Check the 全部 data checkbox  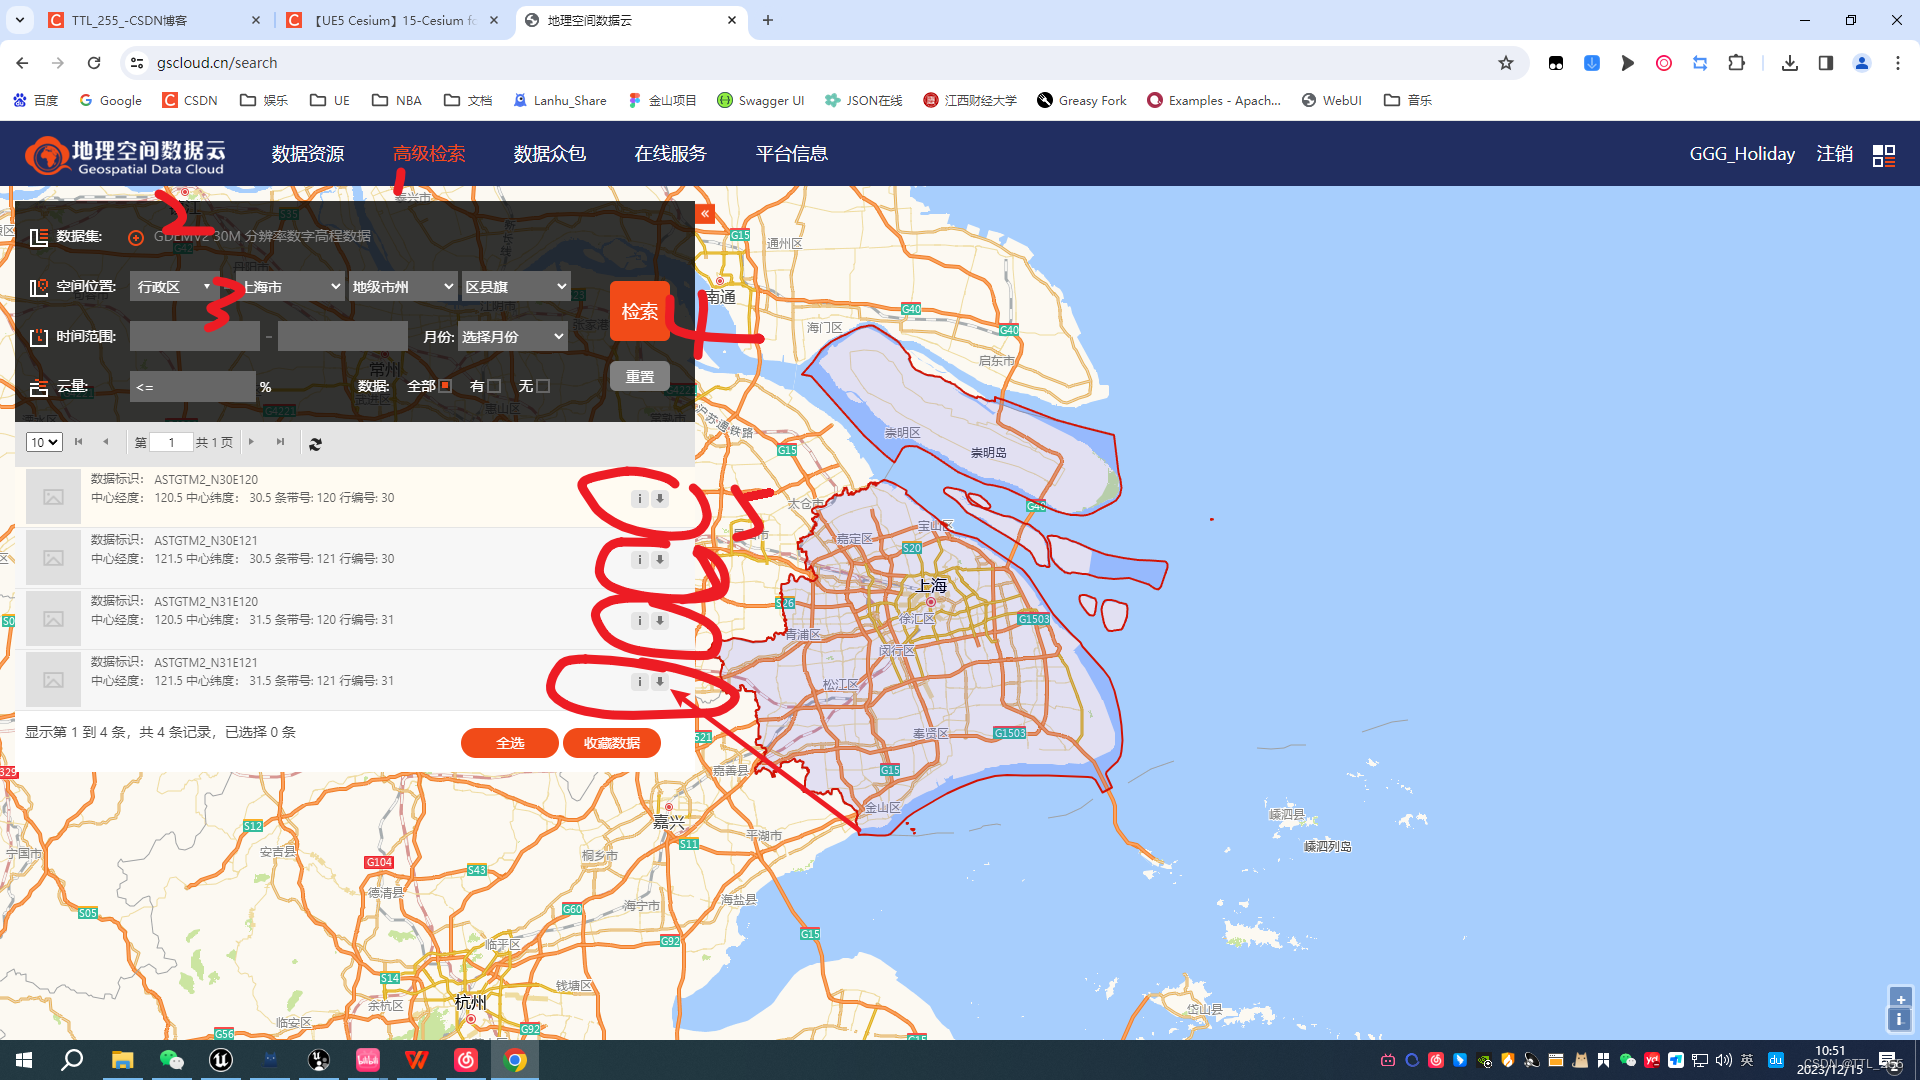[445, 386]
